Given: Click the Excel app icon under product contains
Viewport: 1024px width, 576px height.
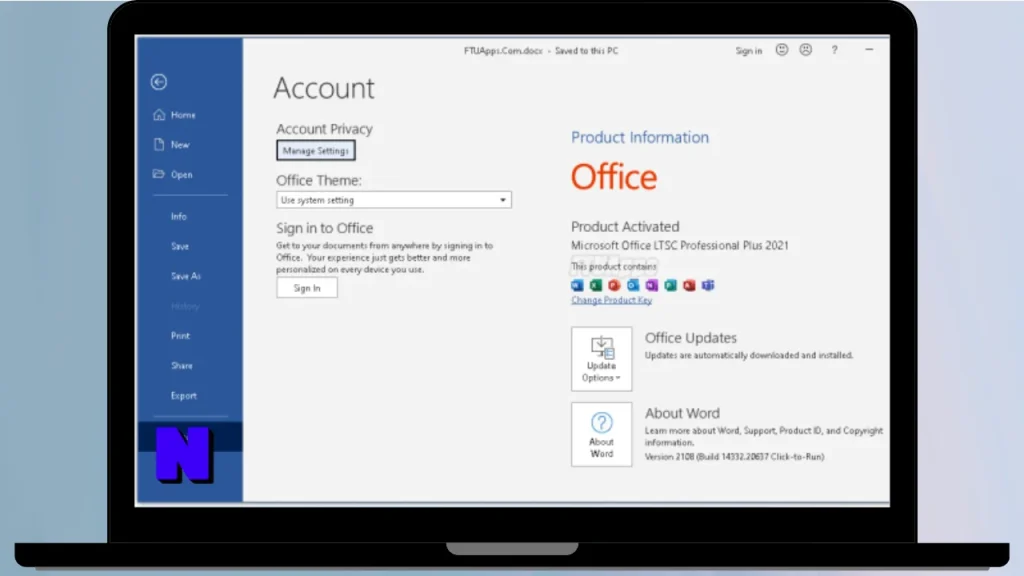Looking at the screenshot, I should [596, 285].
